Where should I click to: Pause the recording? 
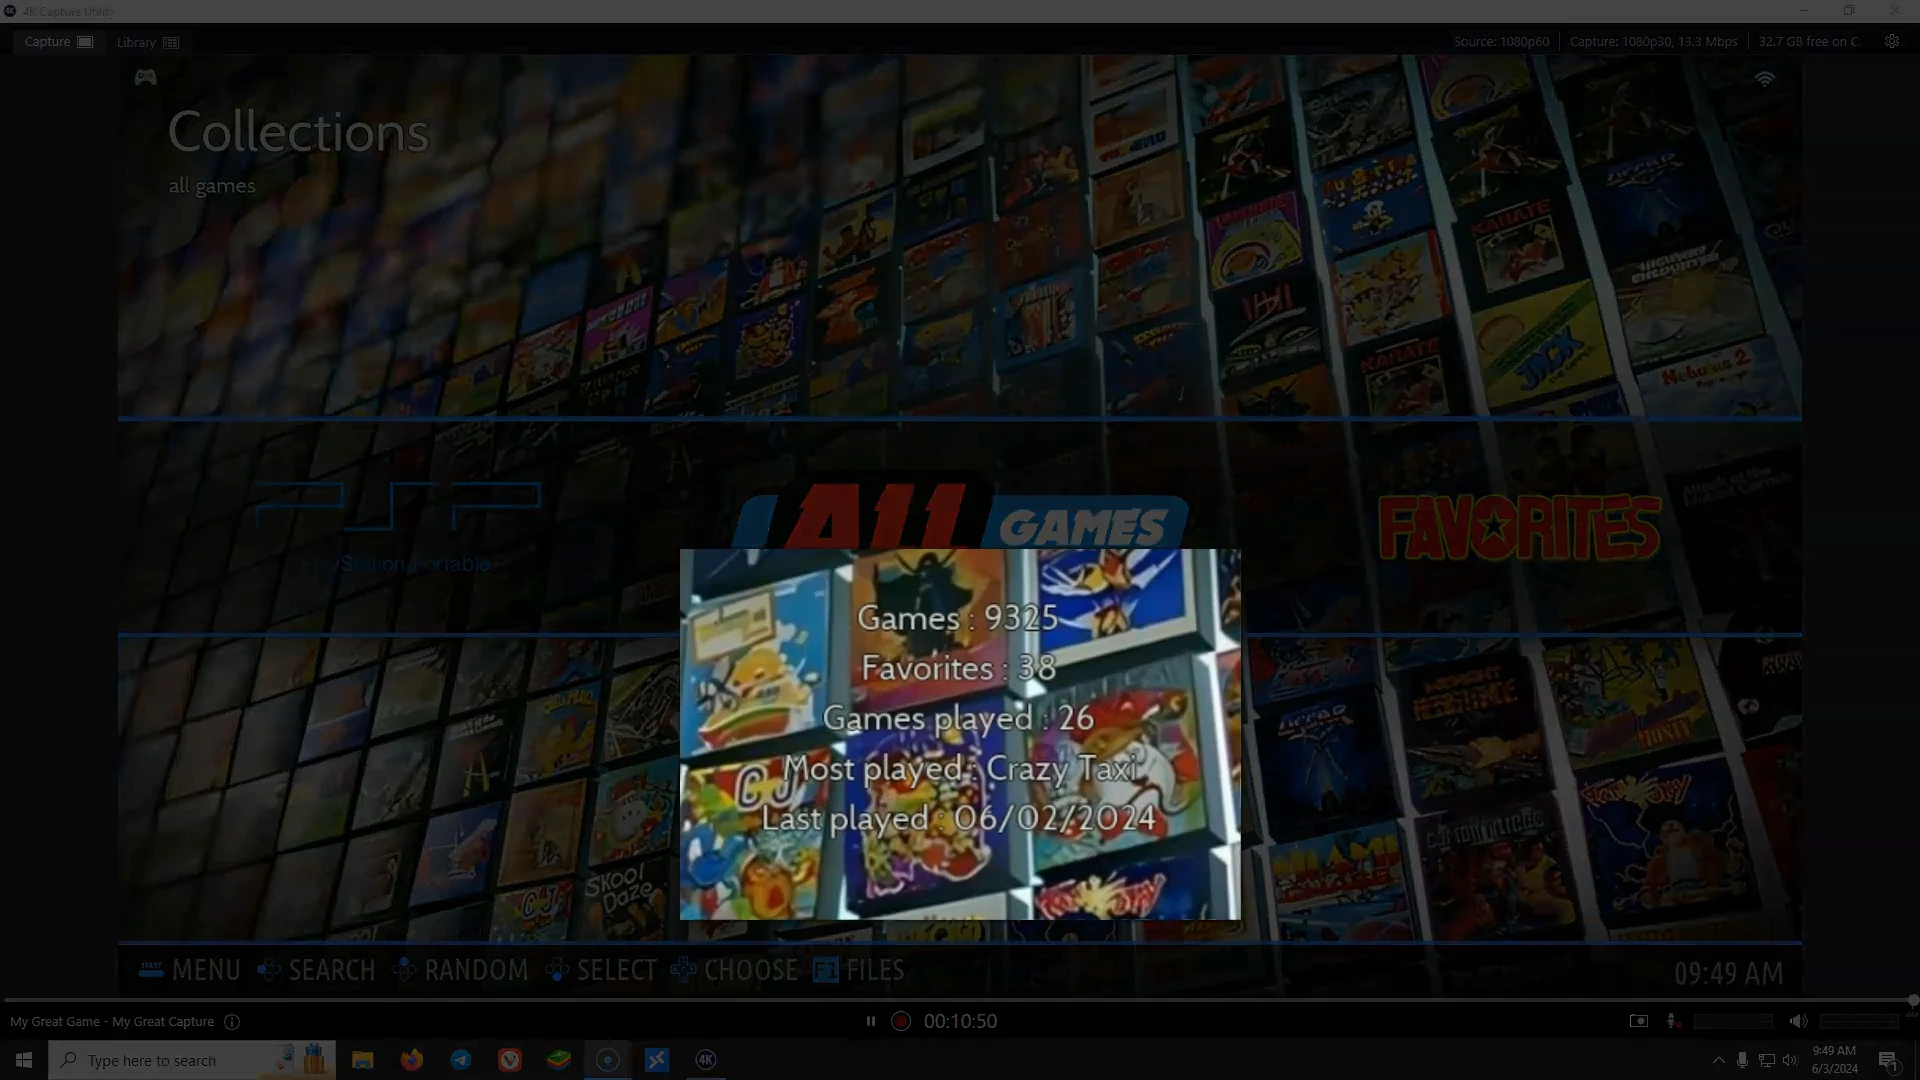click(x=871, y=1022)
